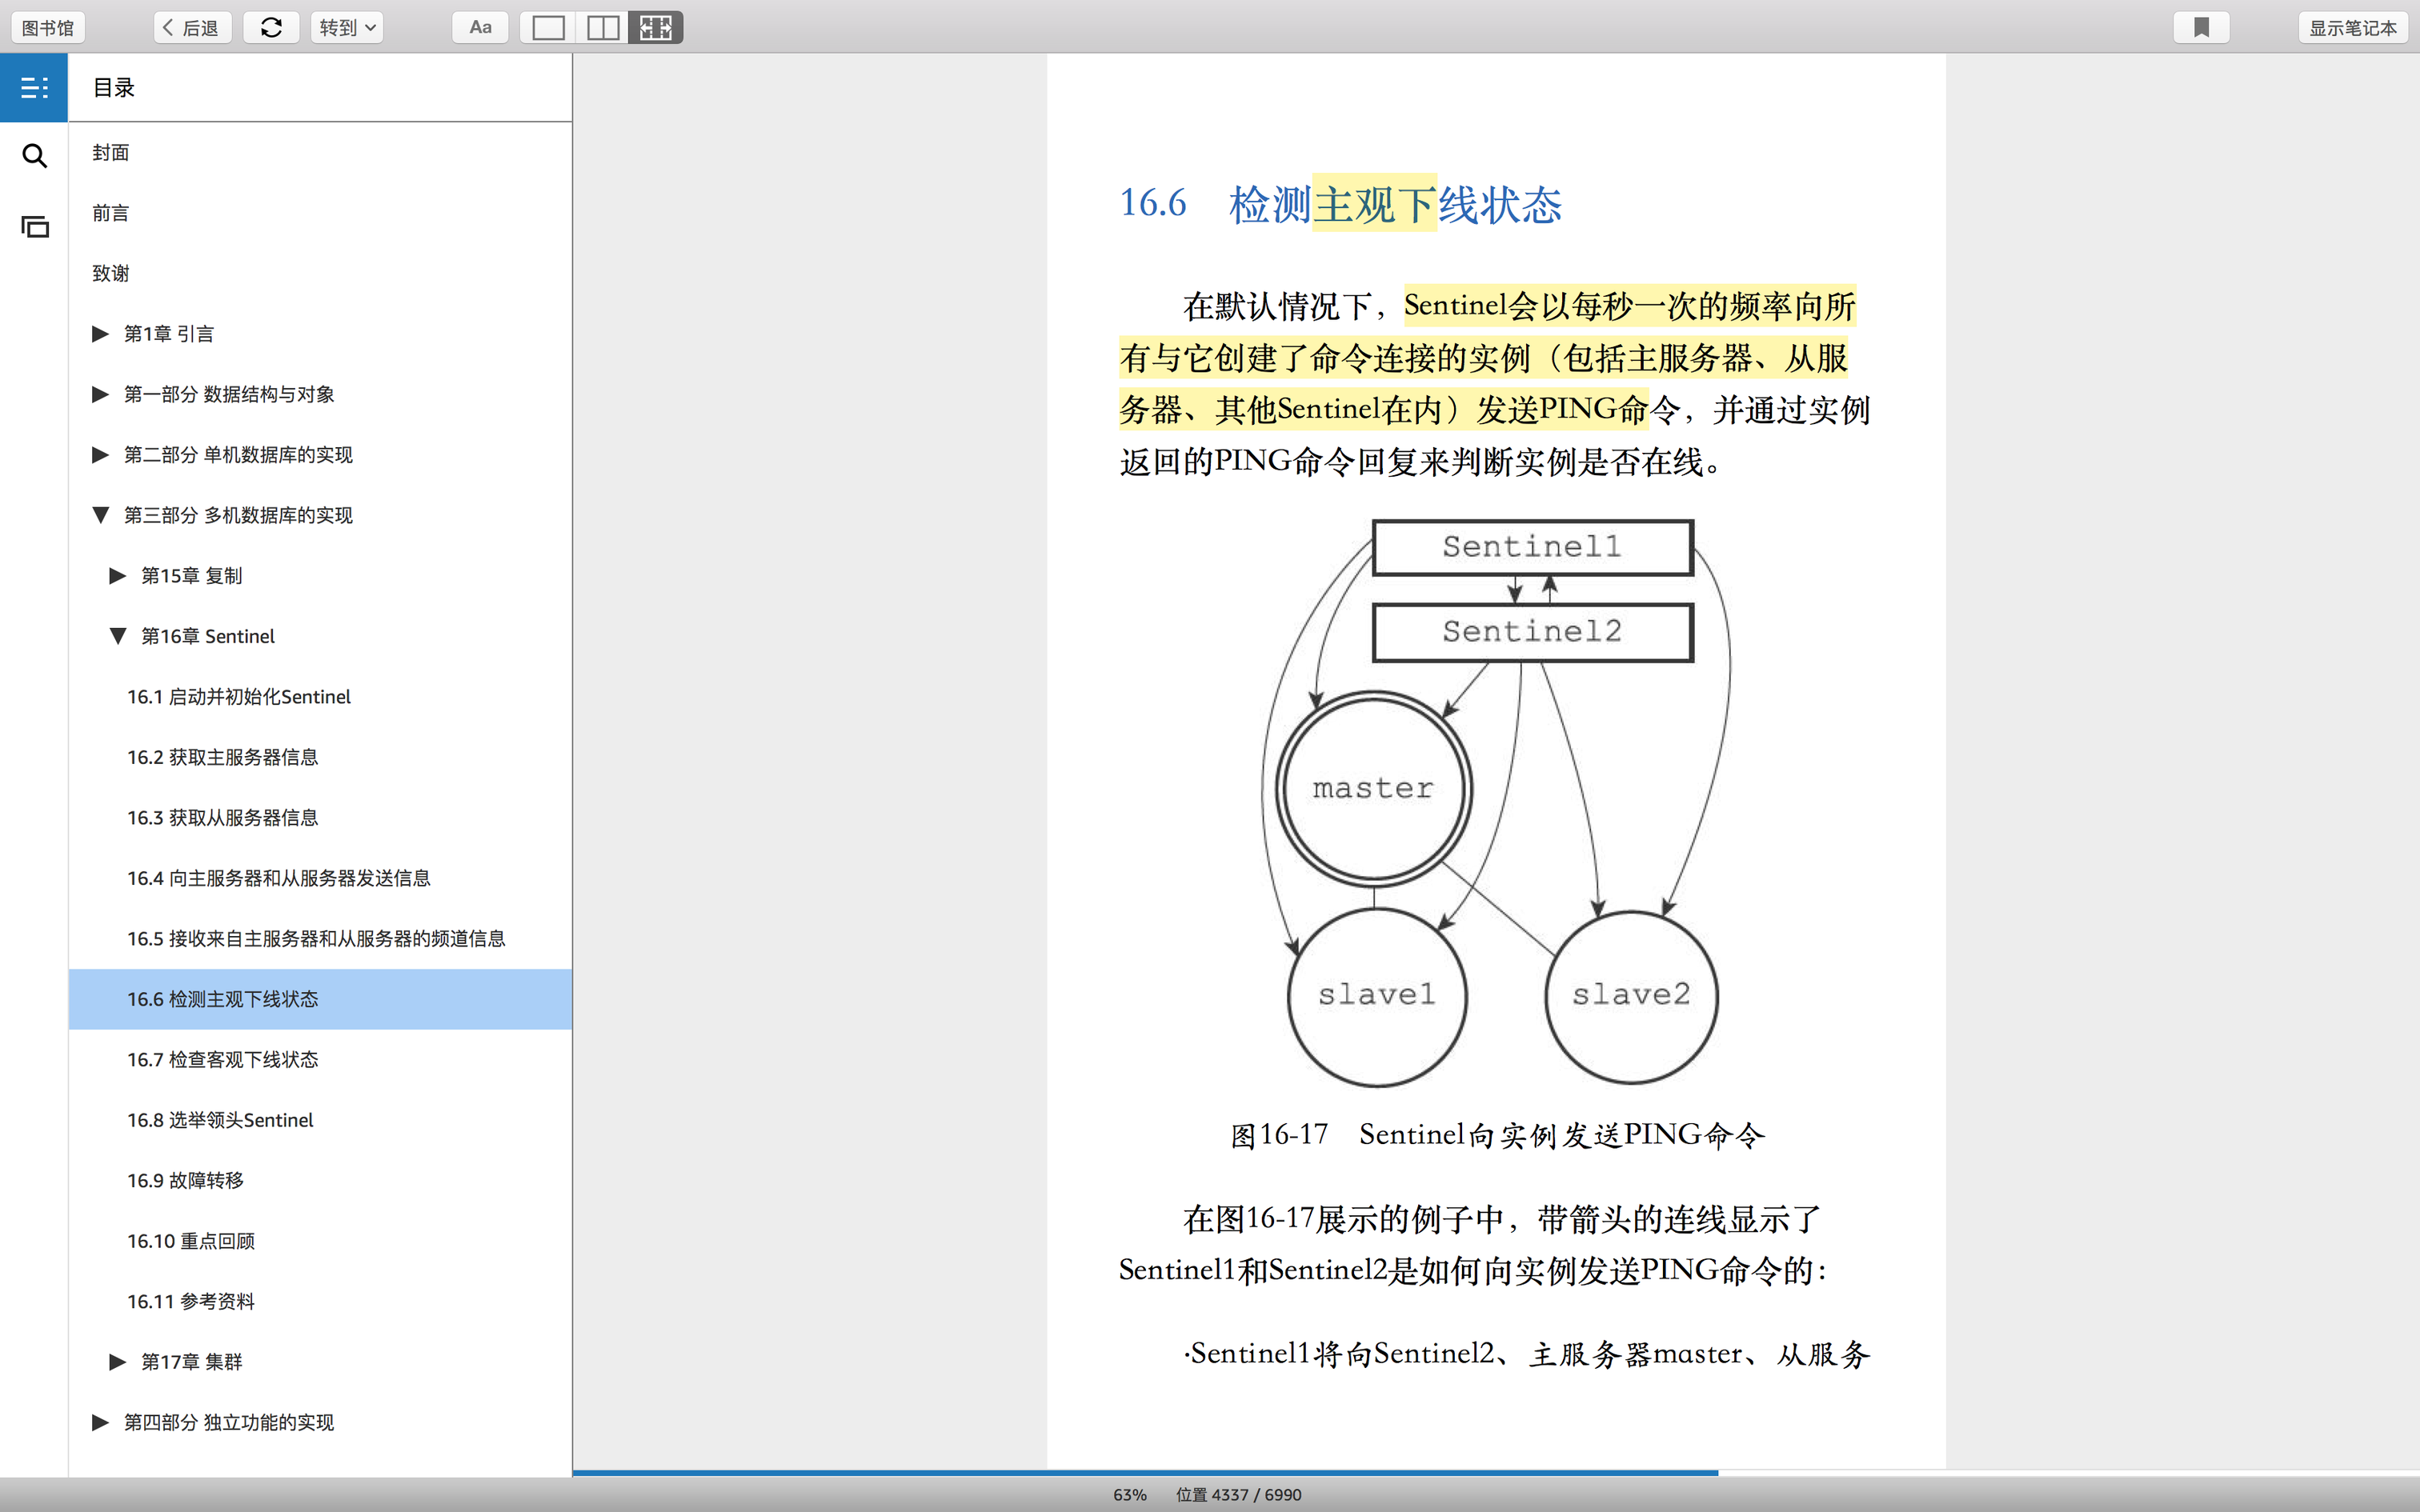Open the Aa font settings
This screenshot has width=2420, height=1512.
click(480, 28)
